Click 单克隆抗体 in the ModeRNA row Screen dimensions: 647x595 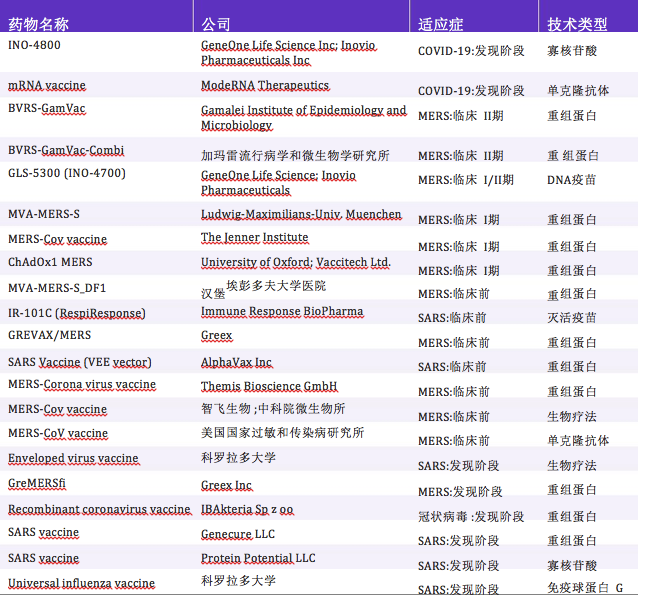578,90
